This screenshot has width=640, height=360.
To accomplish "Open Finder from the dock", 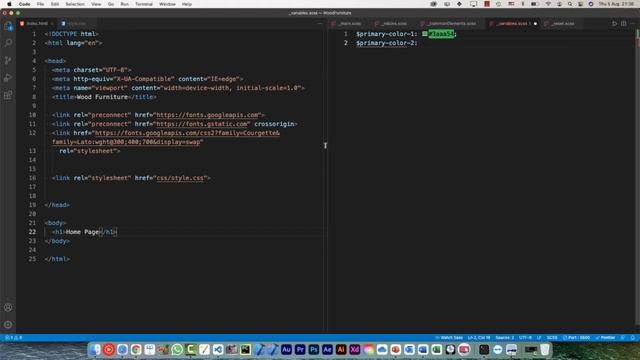I will click(95, 349).
